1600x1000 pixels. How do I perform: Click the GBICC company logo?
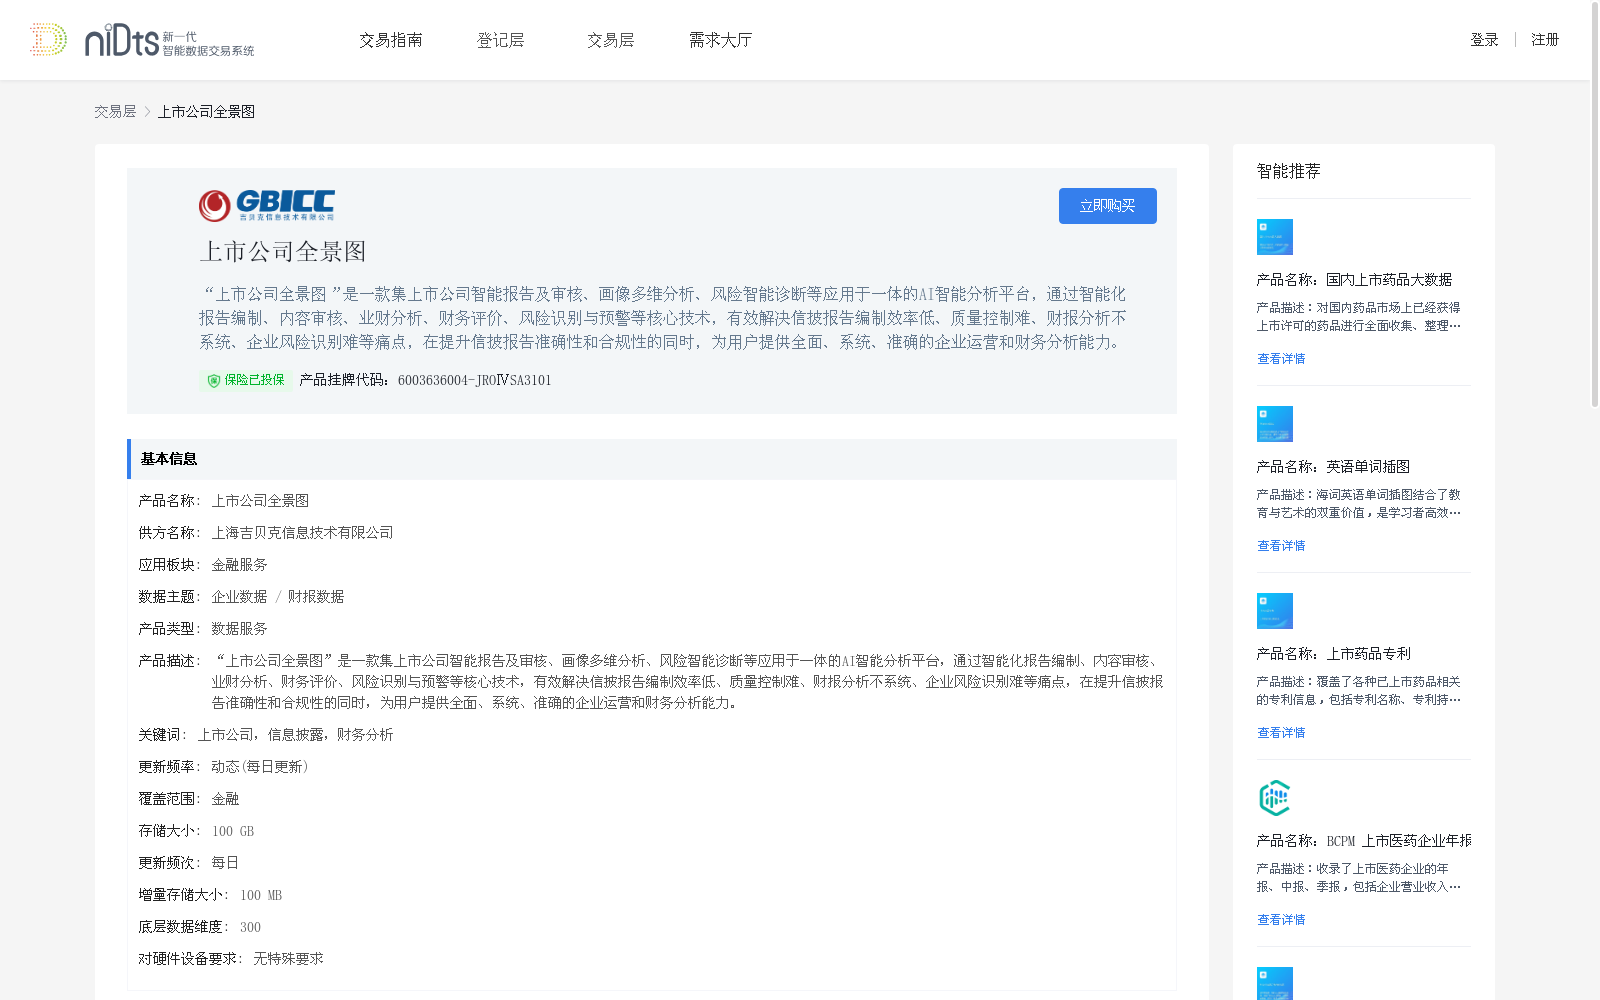click(x=267, y=205)
